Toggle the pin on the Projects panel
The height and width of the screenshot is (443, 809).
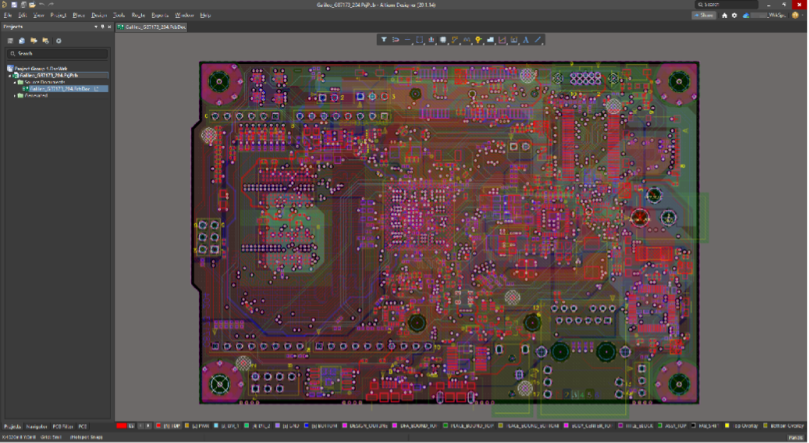pos(102,26)
